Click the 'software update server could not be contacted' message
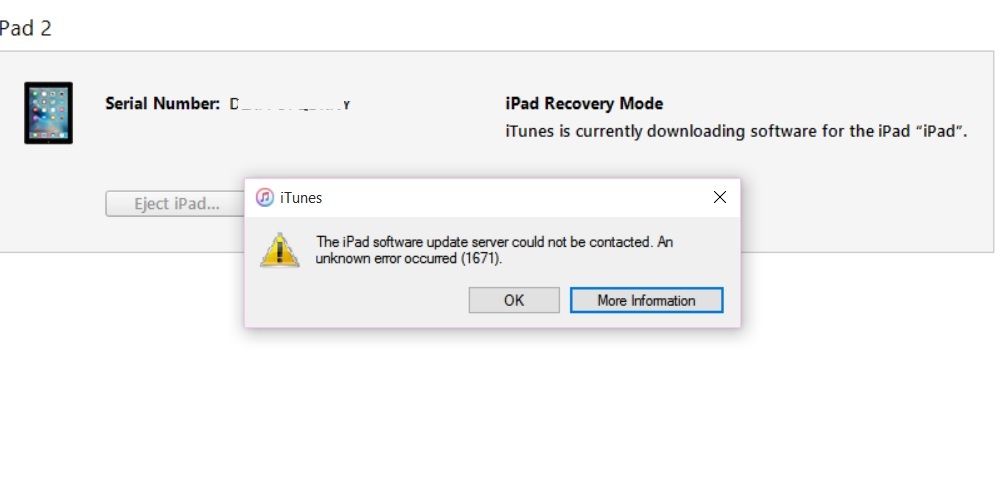 click(x=494, y=242)
